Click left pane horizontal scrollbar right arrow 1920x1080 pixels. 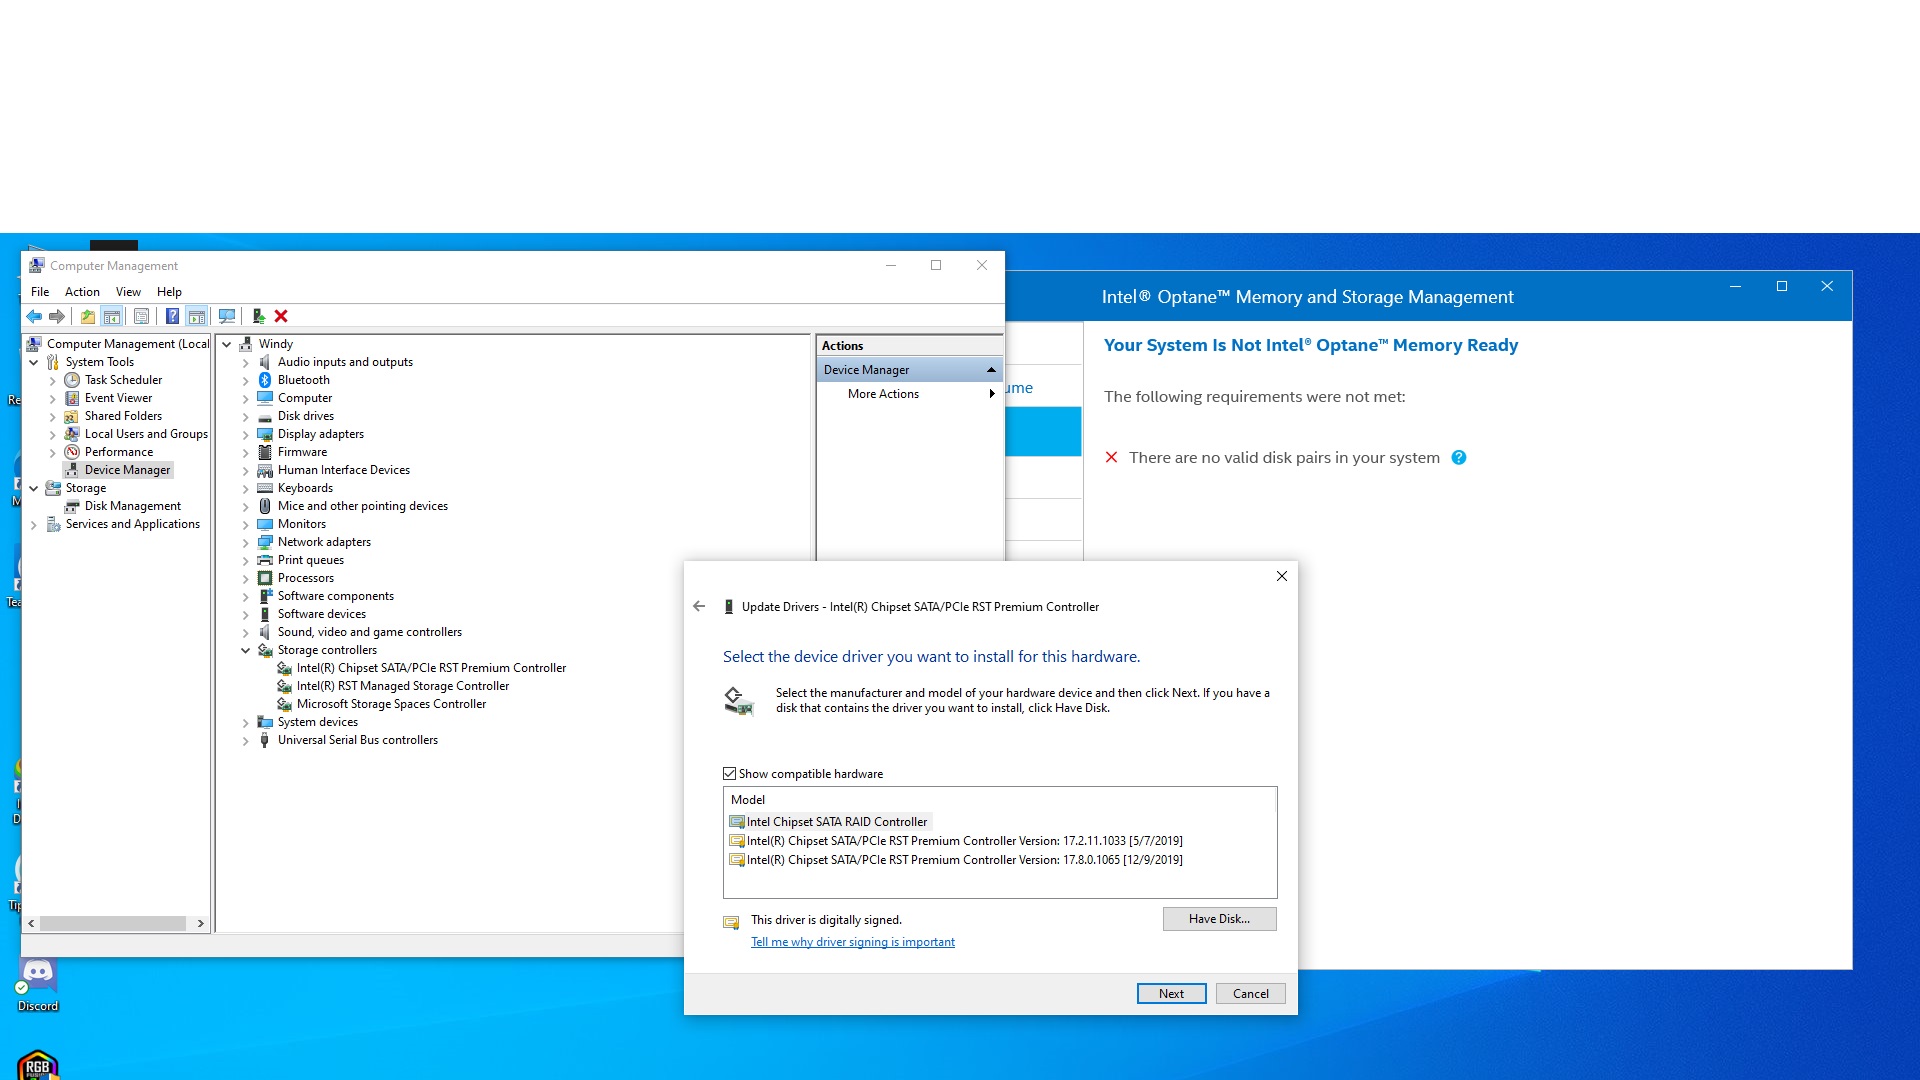(201, 924)
